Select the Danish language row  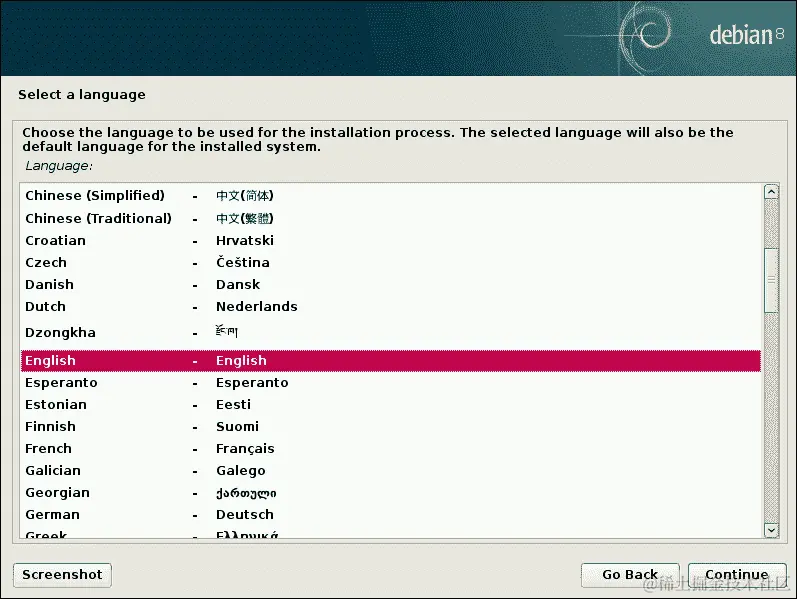tap(390, 284)
